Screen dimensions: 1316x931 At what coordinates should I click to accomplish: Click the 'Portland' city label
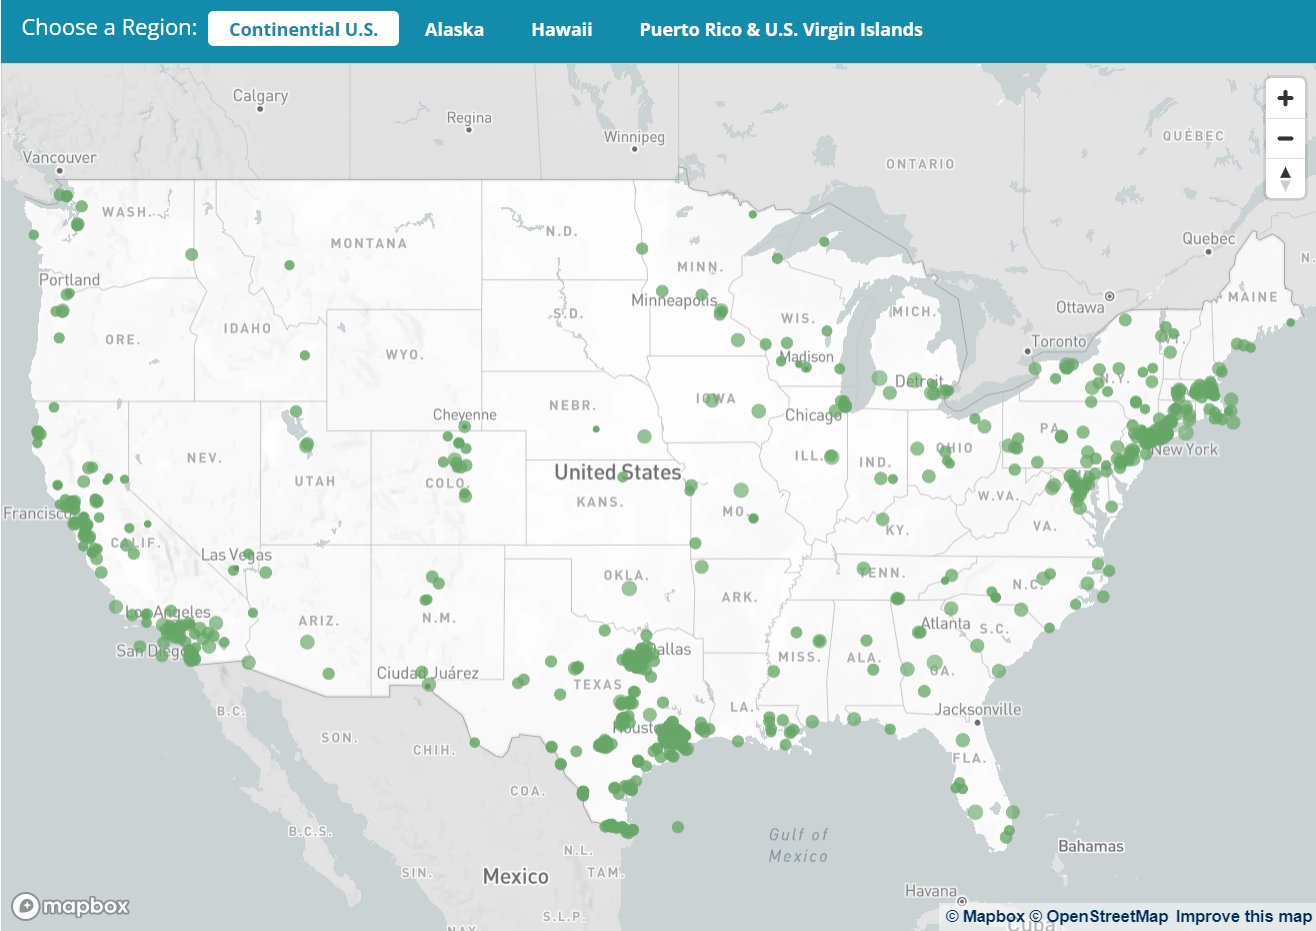69,280
